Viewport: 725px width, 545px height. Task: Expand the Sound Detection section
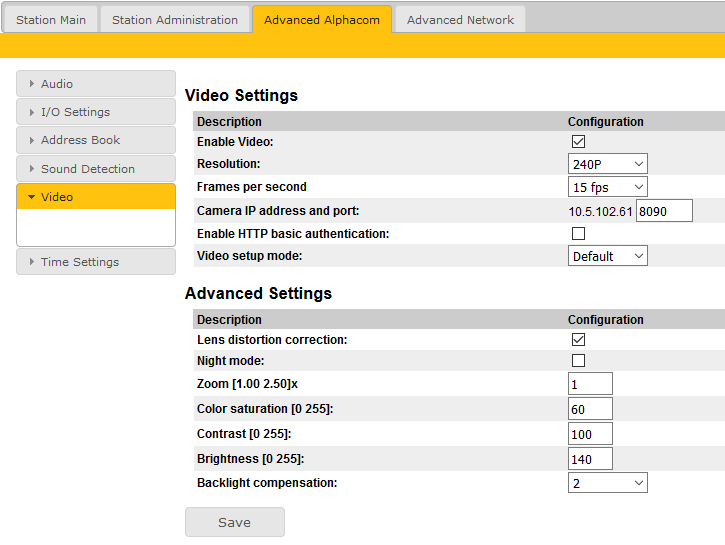pyautogui.click(x=96, y=169)
